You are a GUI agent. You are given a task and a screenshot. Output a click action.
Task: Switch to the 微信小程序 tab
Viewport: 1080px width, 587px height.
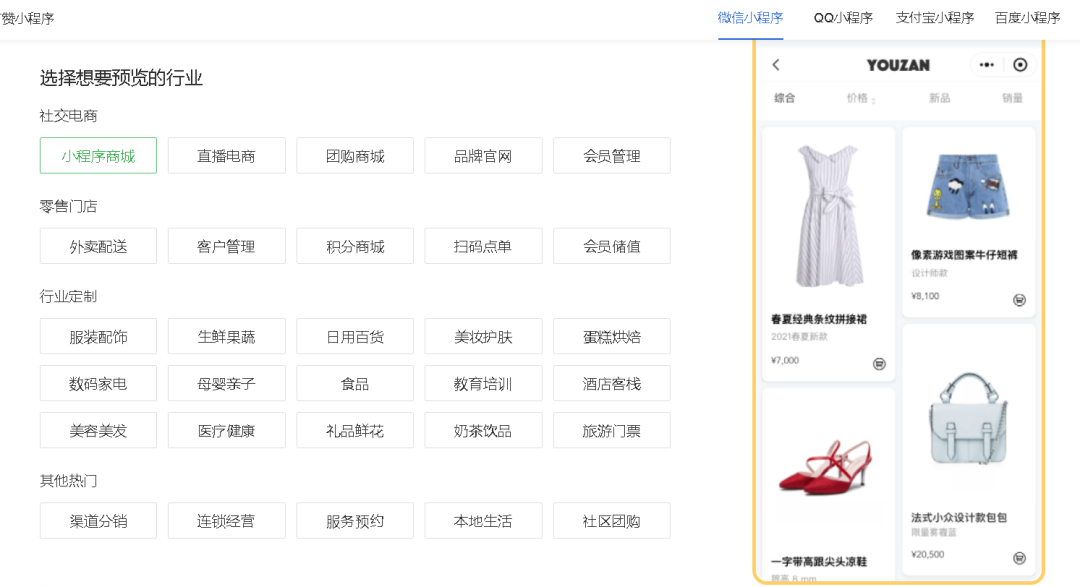[750, 18]
